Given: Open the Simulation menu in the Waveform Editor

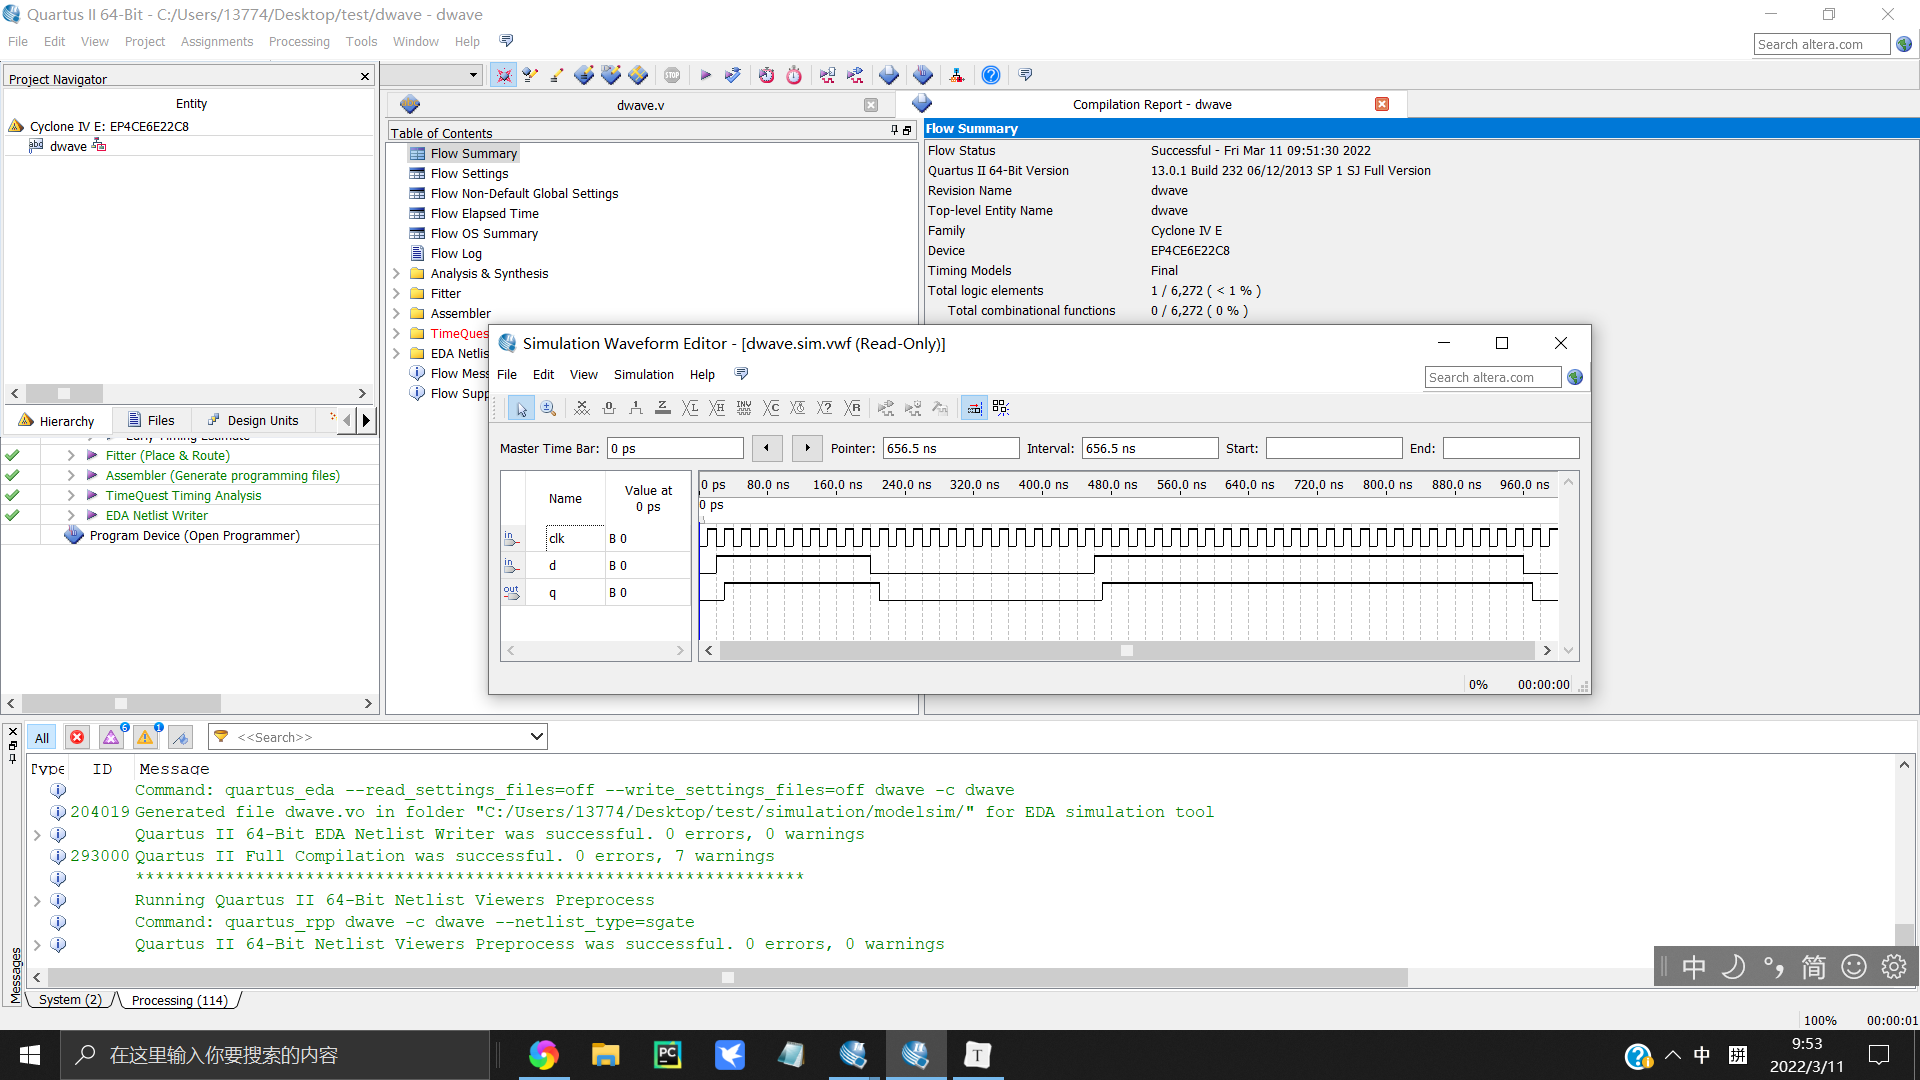Looking at the screenshot, I should 643,374.
